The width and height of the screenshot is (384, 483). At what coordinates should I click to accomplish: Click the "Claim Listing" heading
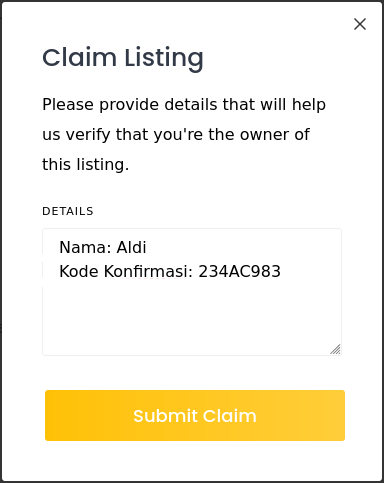pyautogui.click(x=123, y=58)
